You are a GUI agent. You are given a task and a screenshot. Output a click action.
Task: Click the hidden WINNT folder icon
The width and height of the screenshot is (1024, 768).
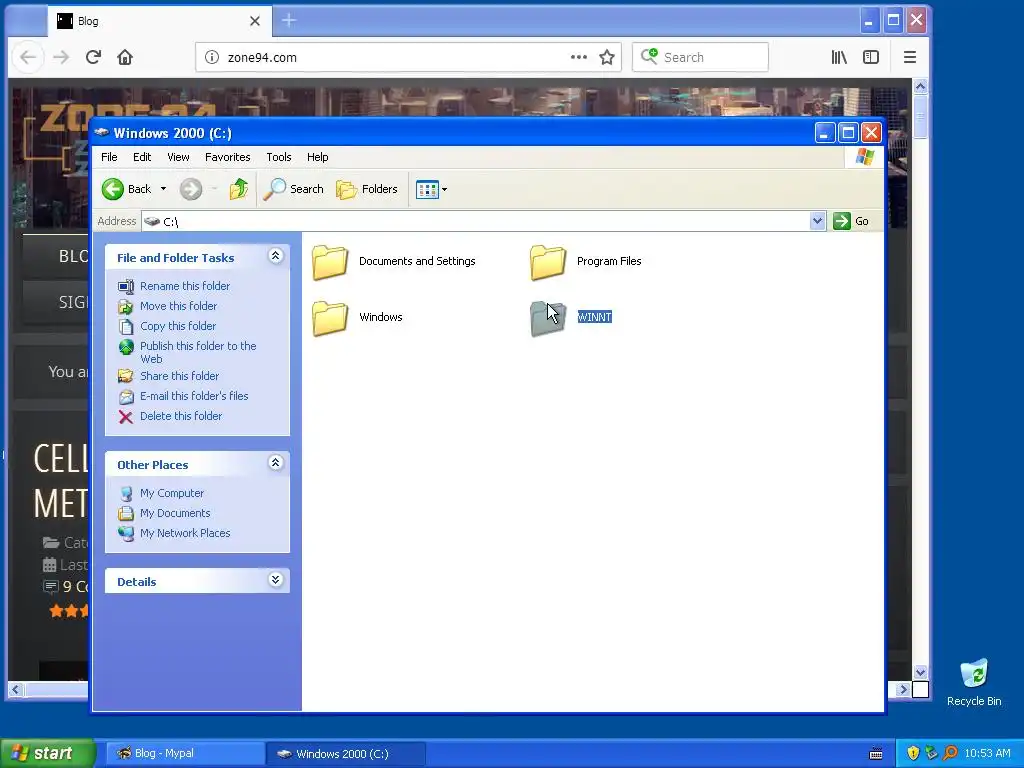[x=548, y=318]
